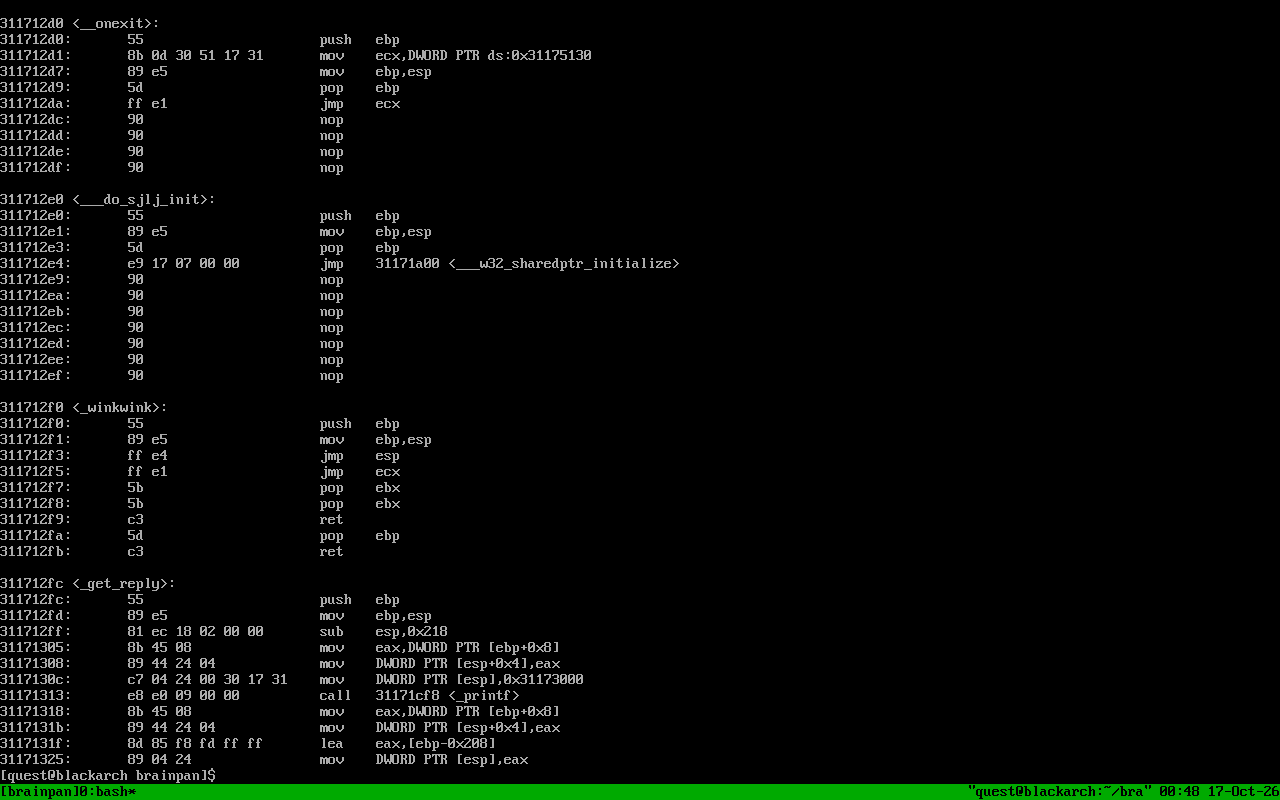Click the 'call 31171cf8 <_printf>' line
The image size is (1280, 800).
pyautogui.click(x=420, y=696)
